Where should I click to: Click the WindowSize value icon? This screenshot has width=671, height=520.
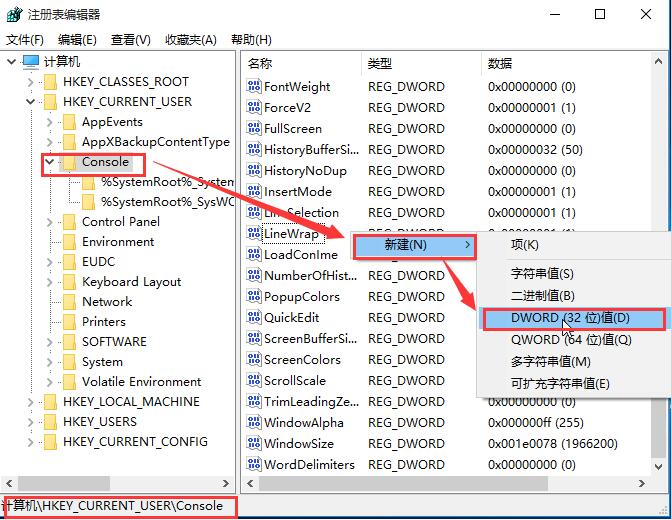[254, 444]
